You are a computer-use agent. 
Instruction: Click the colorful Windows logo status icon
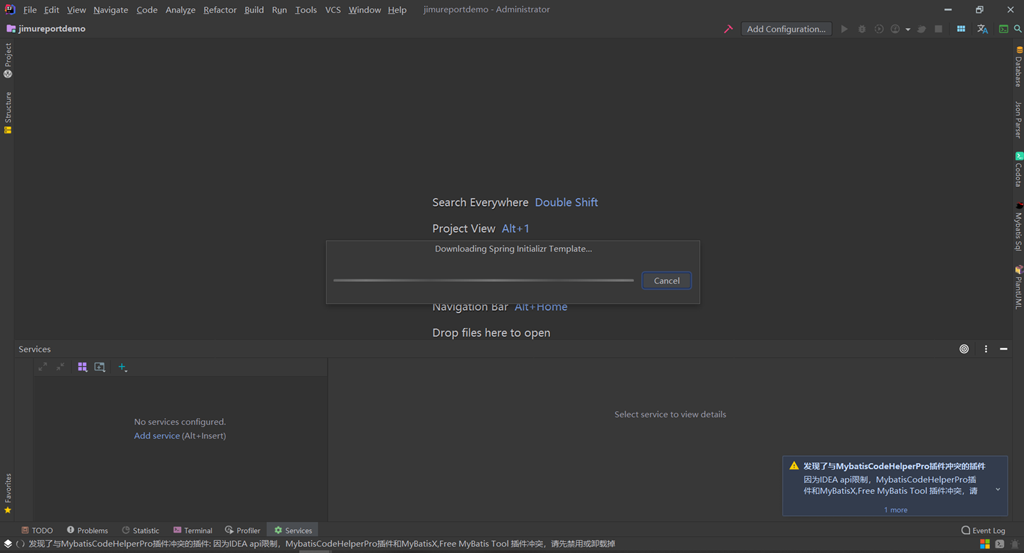pos(985,544)
